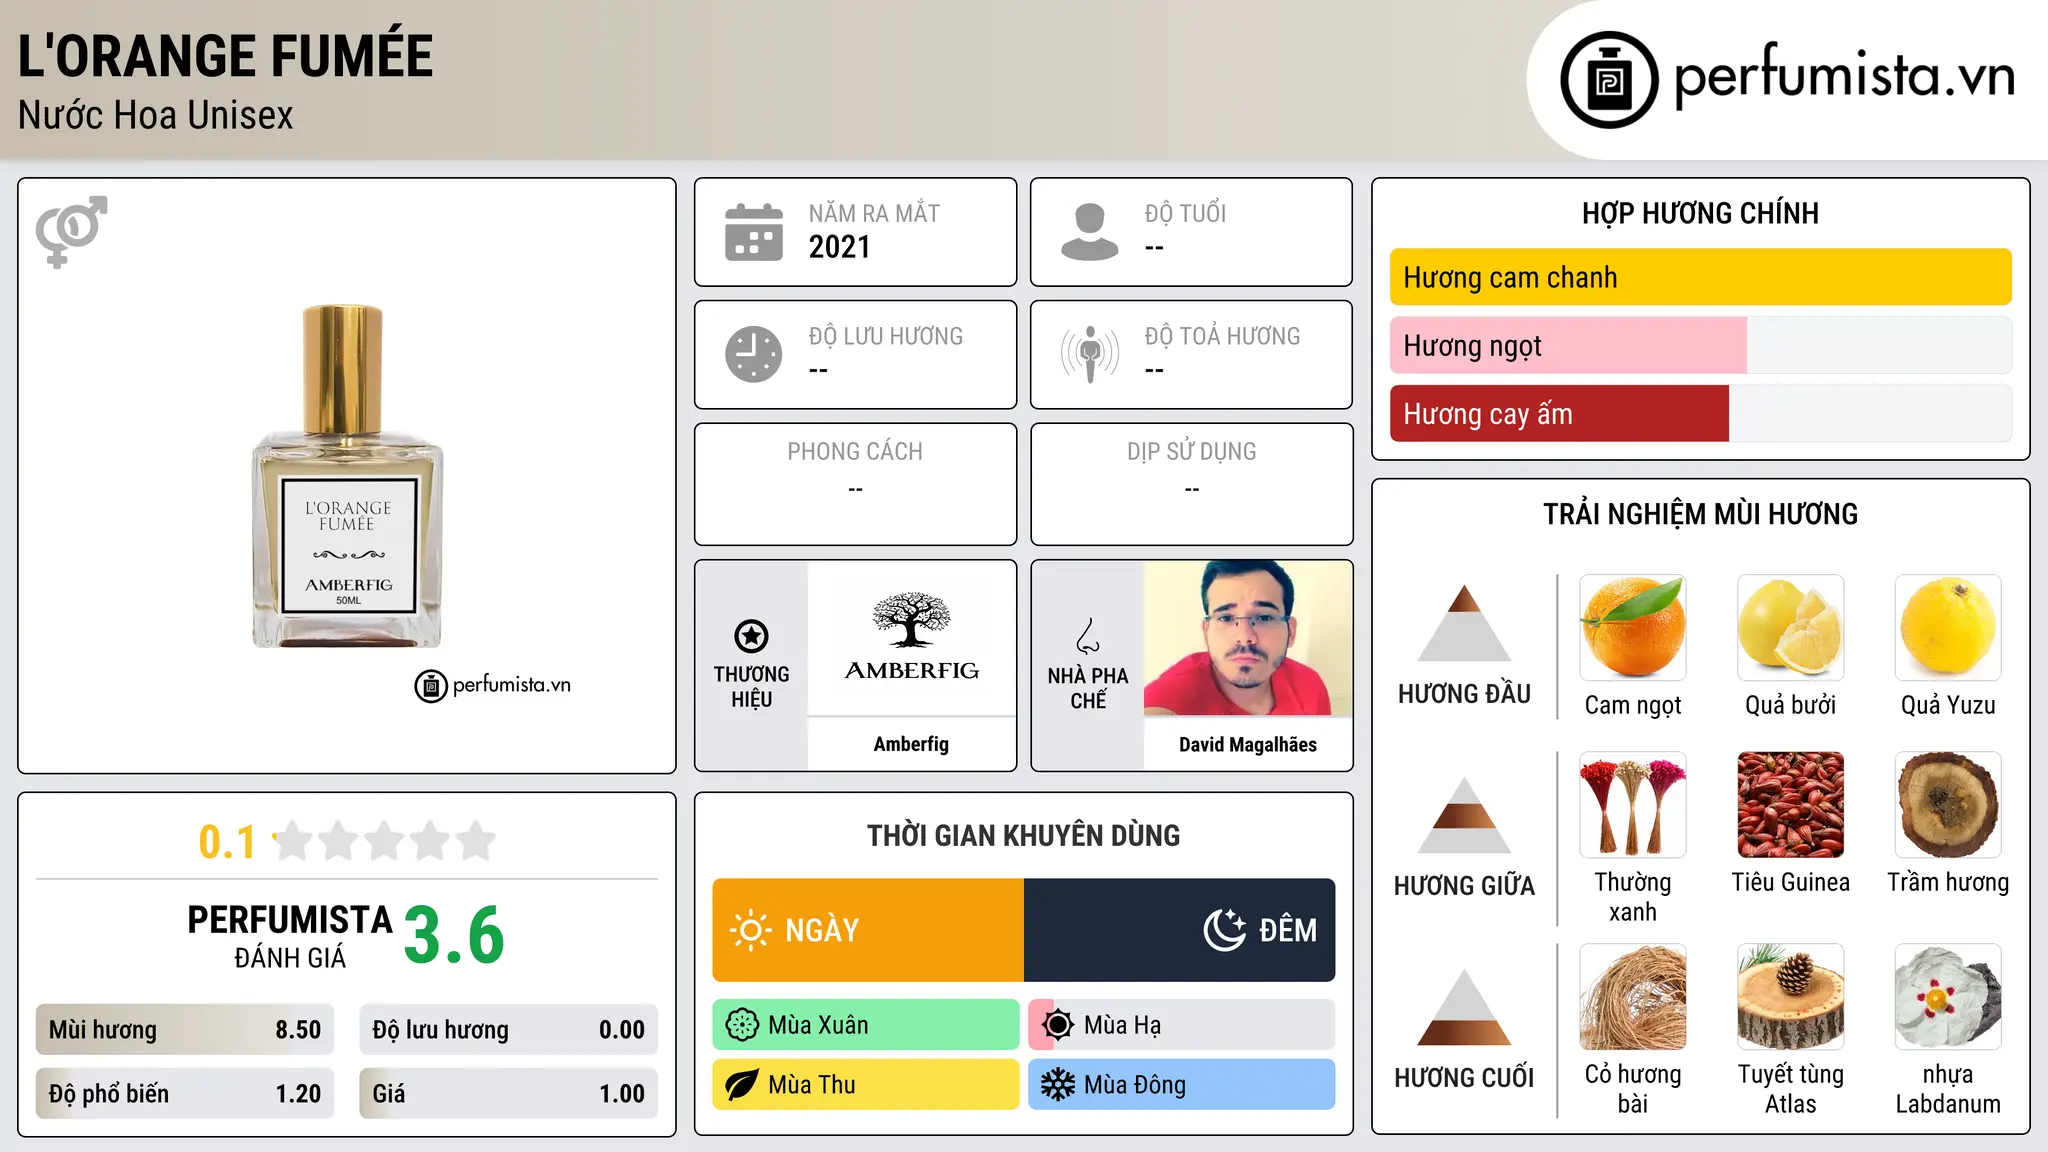Click the perfumista.vn perfume bottle logo icon

pos(1609,80)
